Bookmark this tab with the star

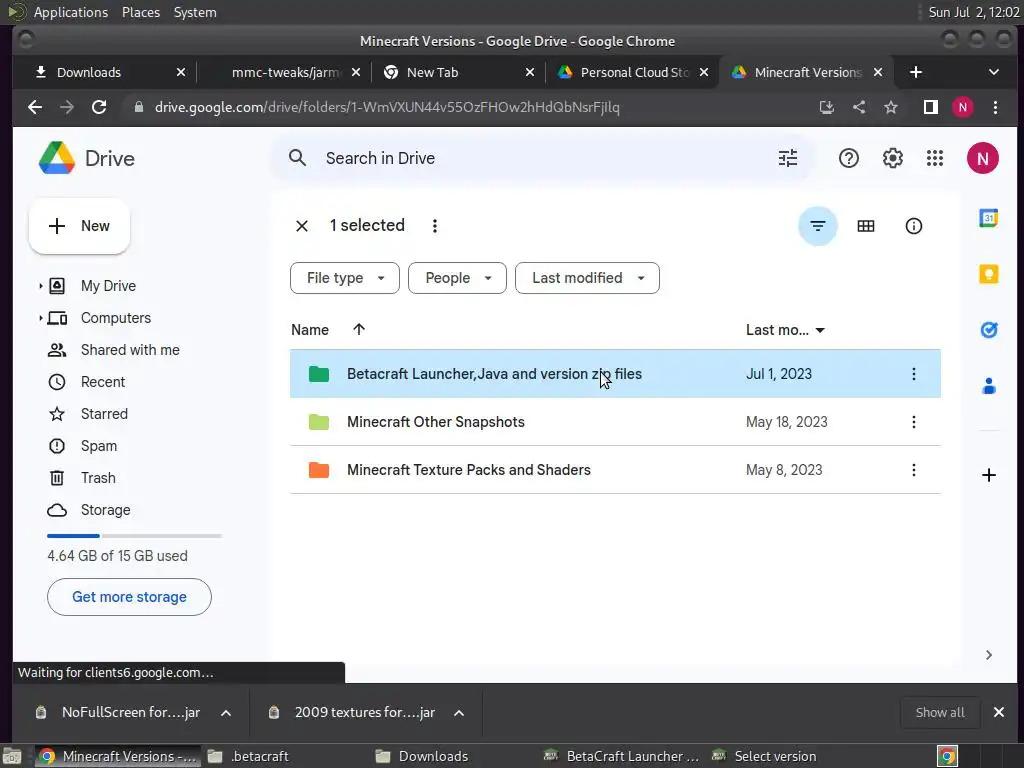[891, 107]
